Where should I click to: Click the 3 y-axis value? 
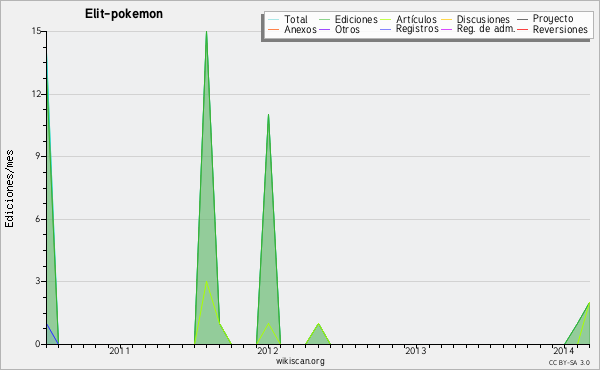click(x=38, y=281)
